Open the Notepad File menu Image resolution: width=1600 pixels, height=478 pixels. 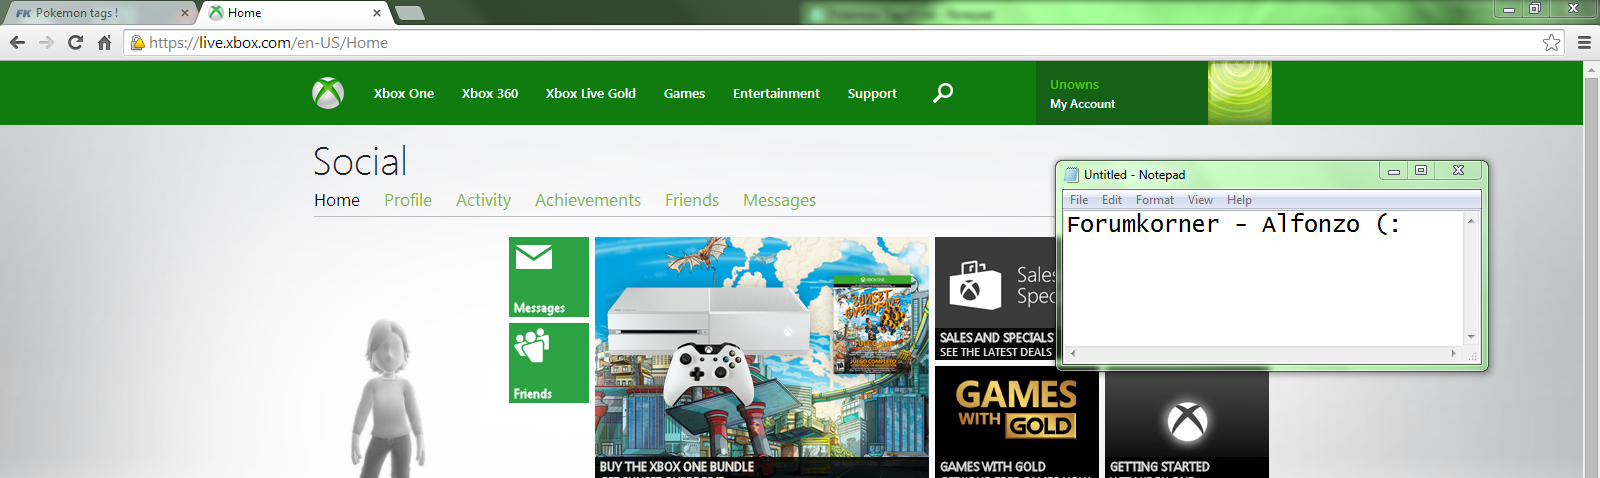pyautogui.click(x=1079, y=200)
